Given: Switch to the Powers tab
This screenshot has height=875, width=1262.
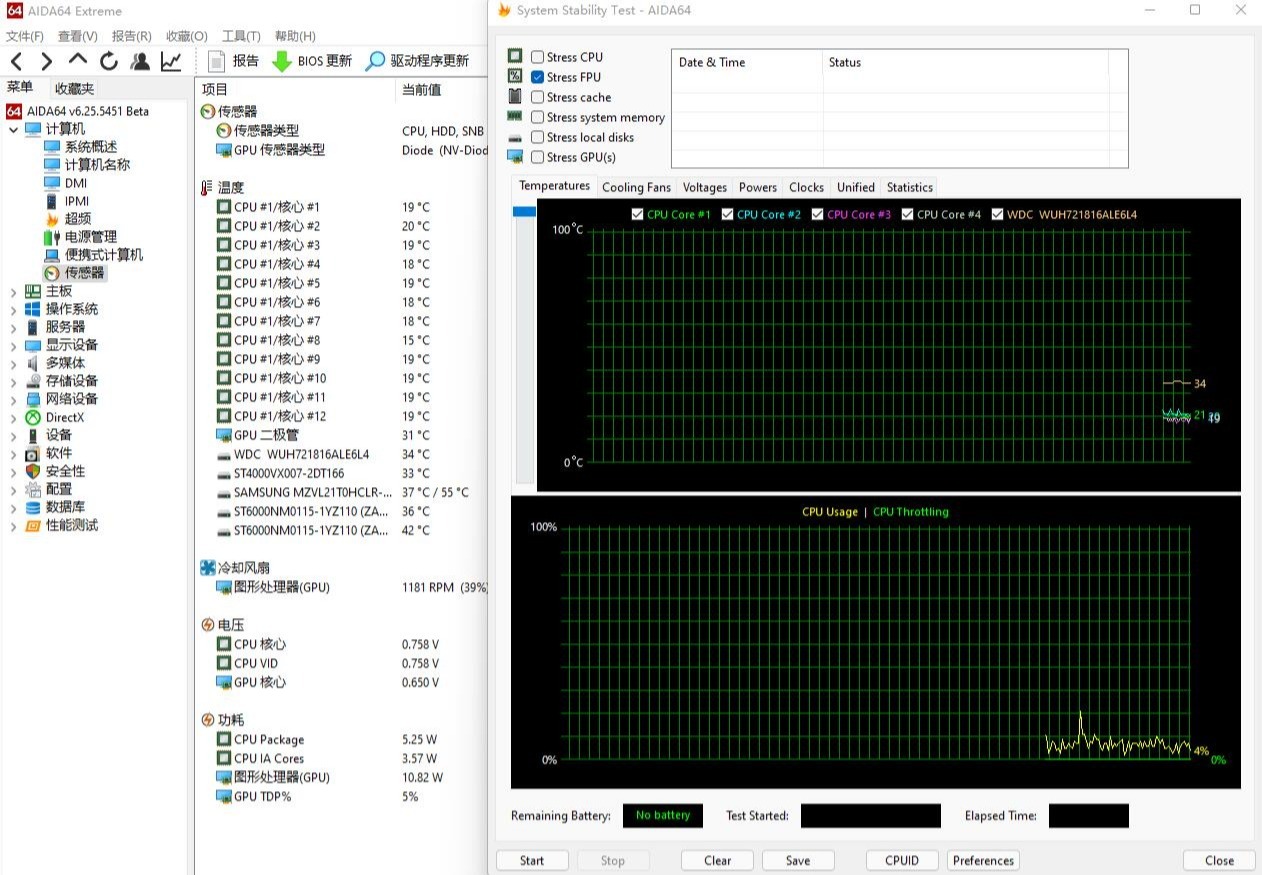Looking at the screenshot, I should 758,187.
